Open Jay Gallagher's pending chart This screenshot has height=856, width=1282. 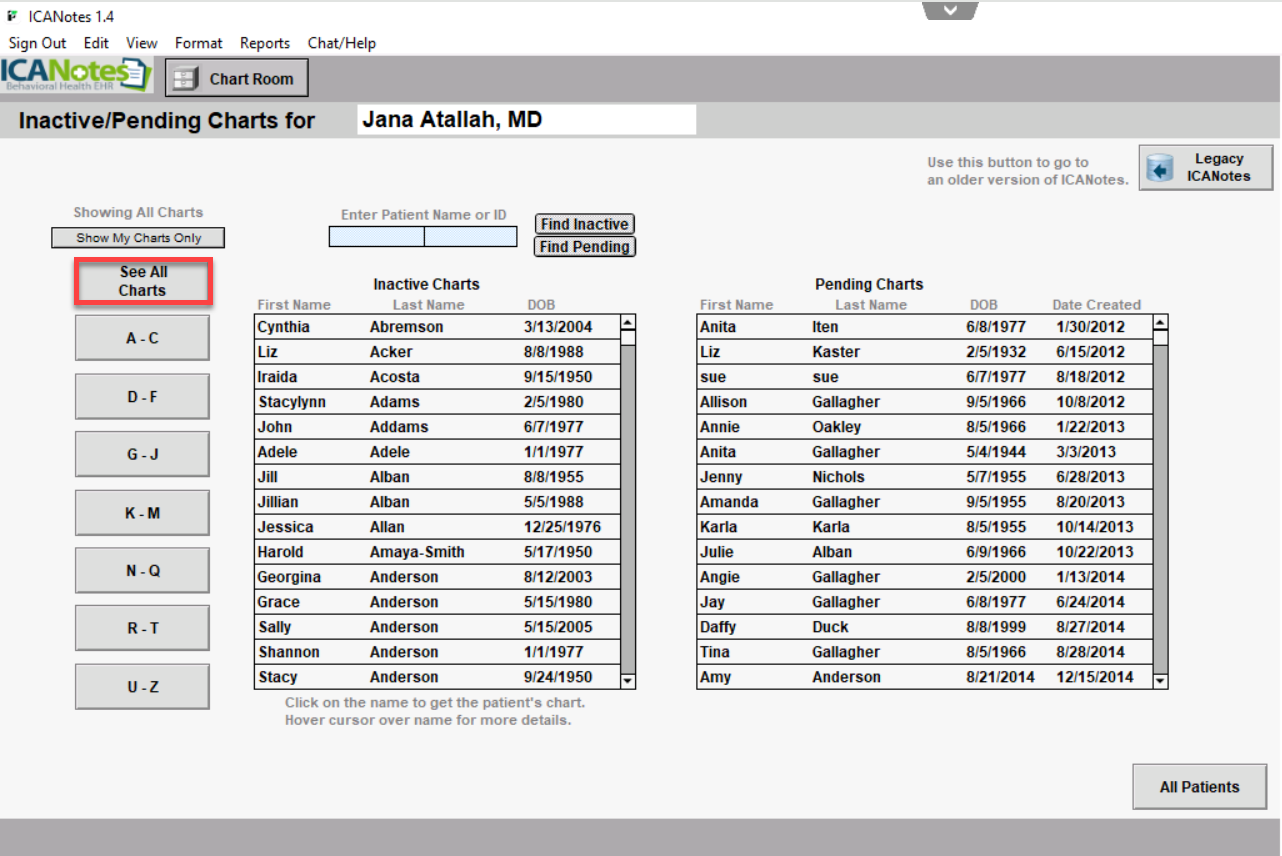point(925,602)
